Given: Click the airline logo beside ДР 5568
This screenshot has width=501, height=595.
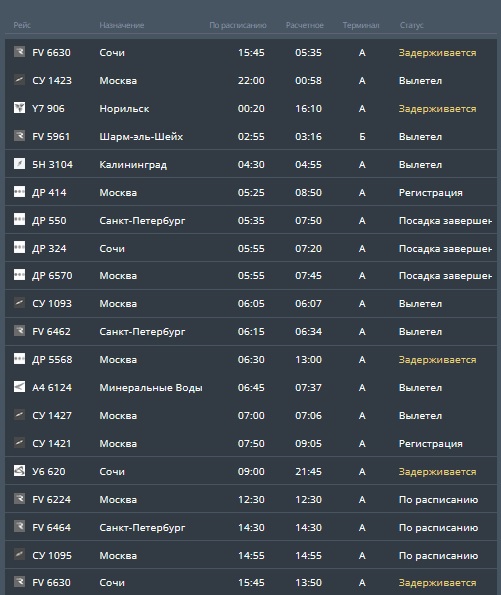Looking at the screenshot, I should pyautogui.click(x=19, y=359).
